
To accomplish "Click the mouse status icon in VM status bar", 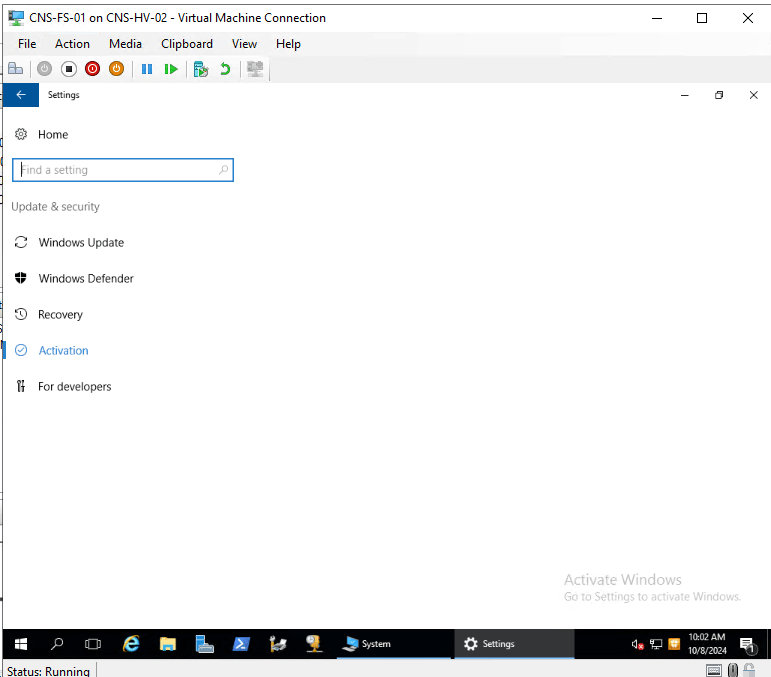I will point(733,670).
